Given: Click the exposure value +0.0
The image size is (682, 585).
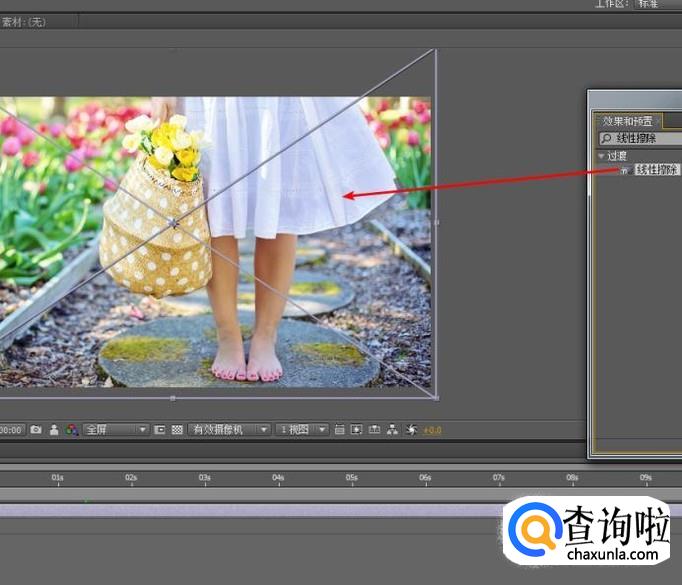Looking at the screenshot, I should [432, 430].
